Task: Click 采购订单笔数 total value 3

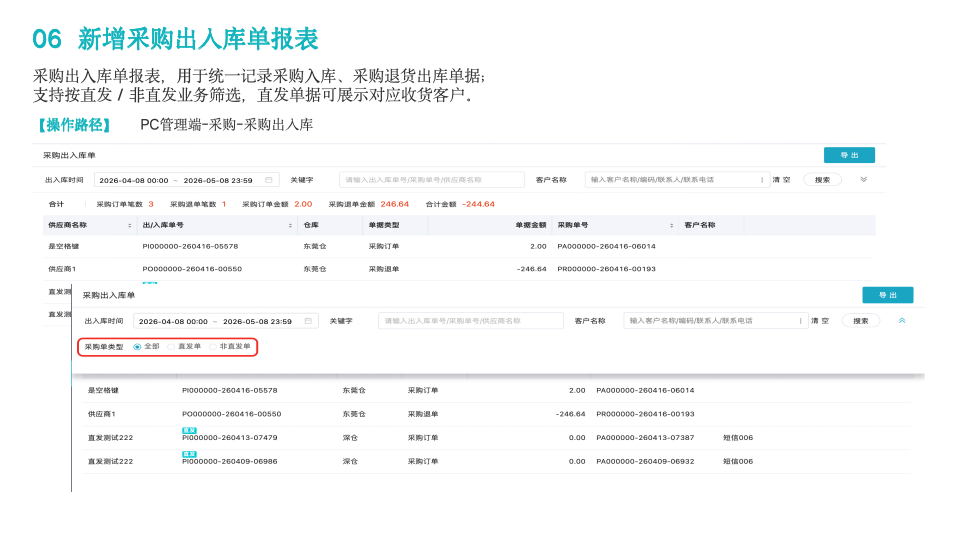Action: click(151, 204)
